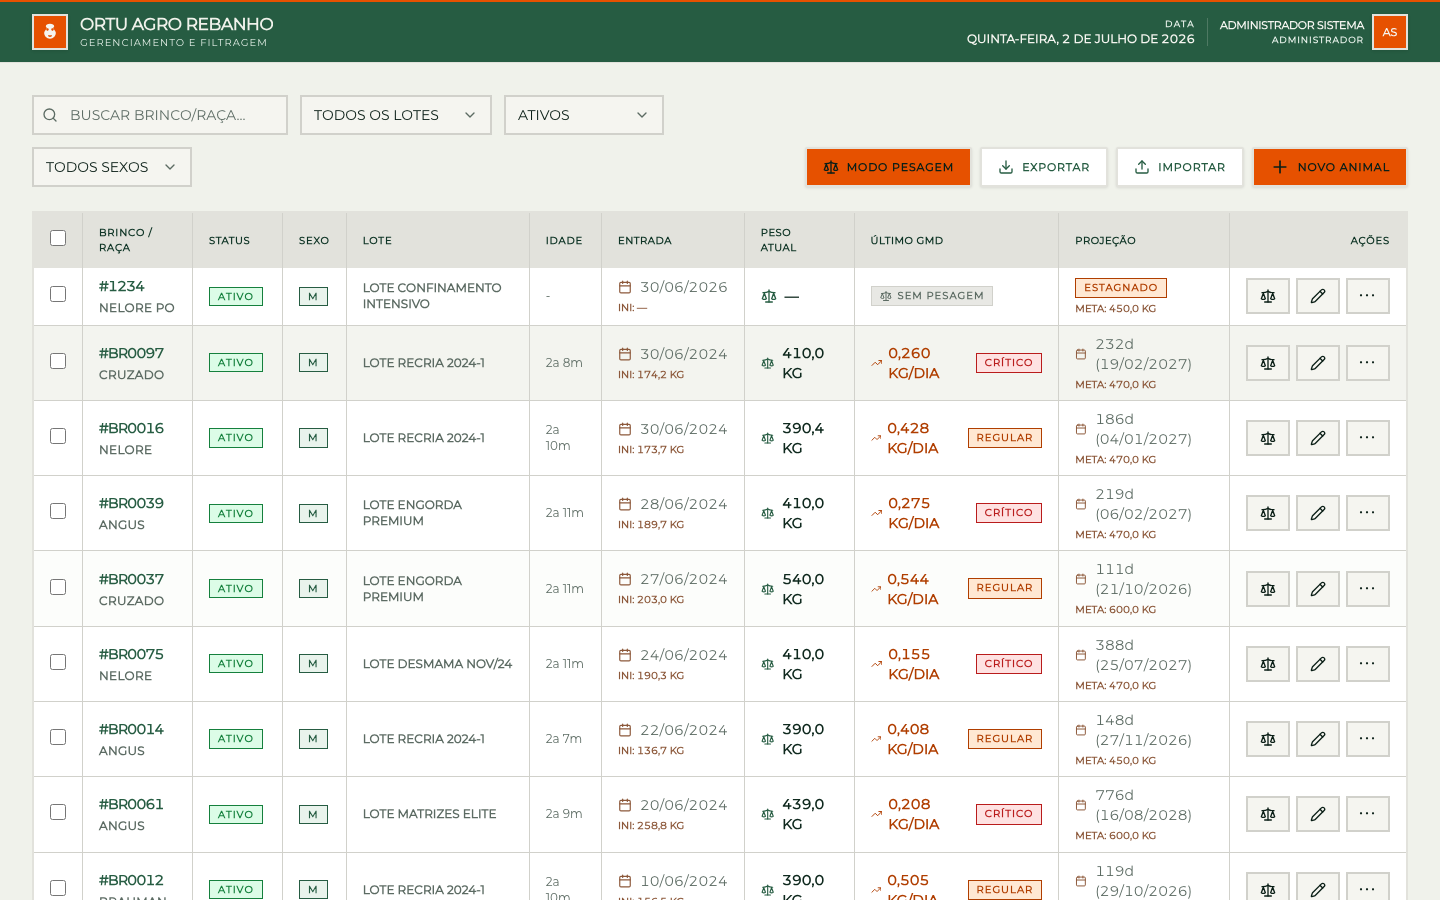Viewport: 1440px width, 900px height.
Task: Select row checkbox for #BR0097
Action: point(58,361)
